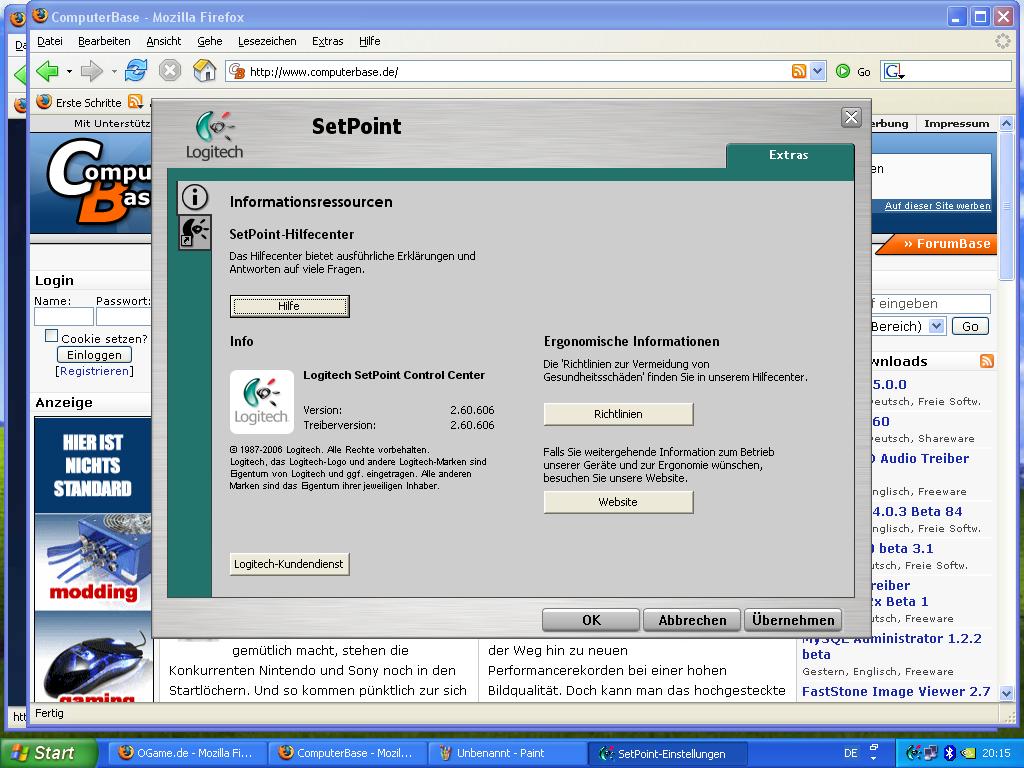Switch to the Extras tab in SetPoint

tap(789, 155)
